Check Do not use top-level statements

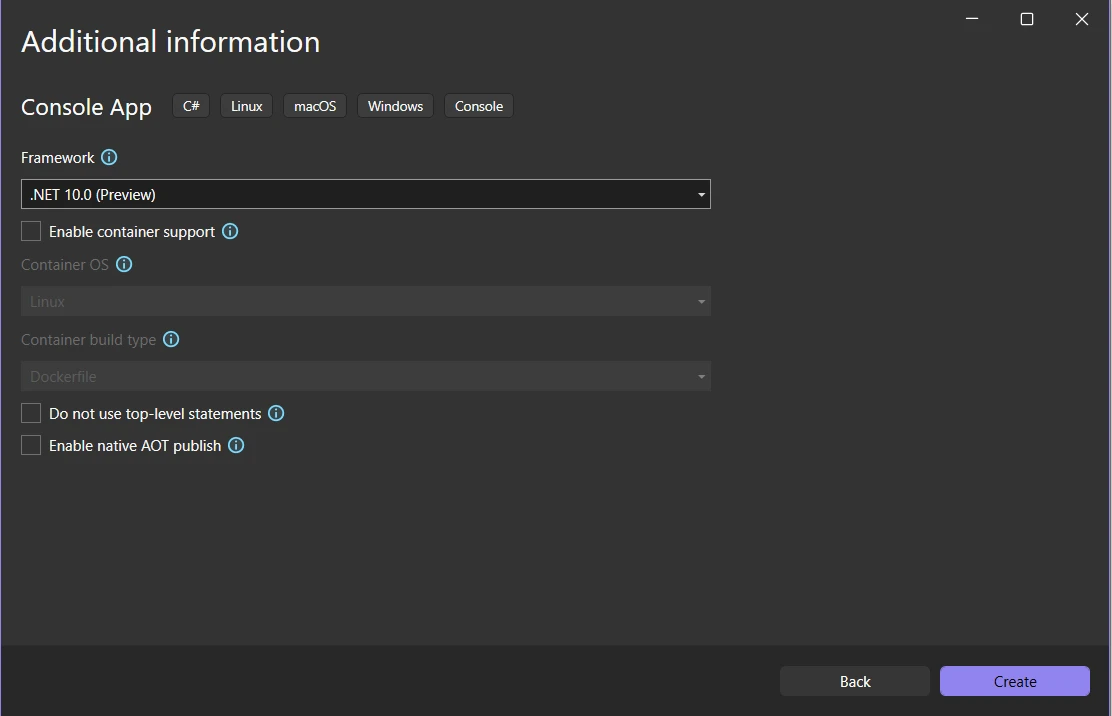point(32,414)
